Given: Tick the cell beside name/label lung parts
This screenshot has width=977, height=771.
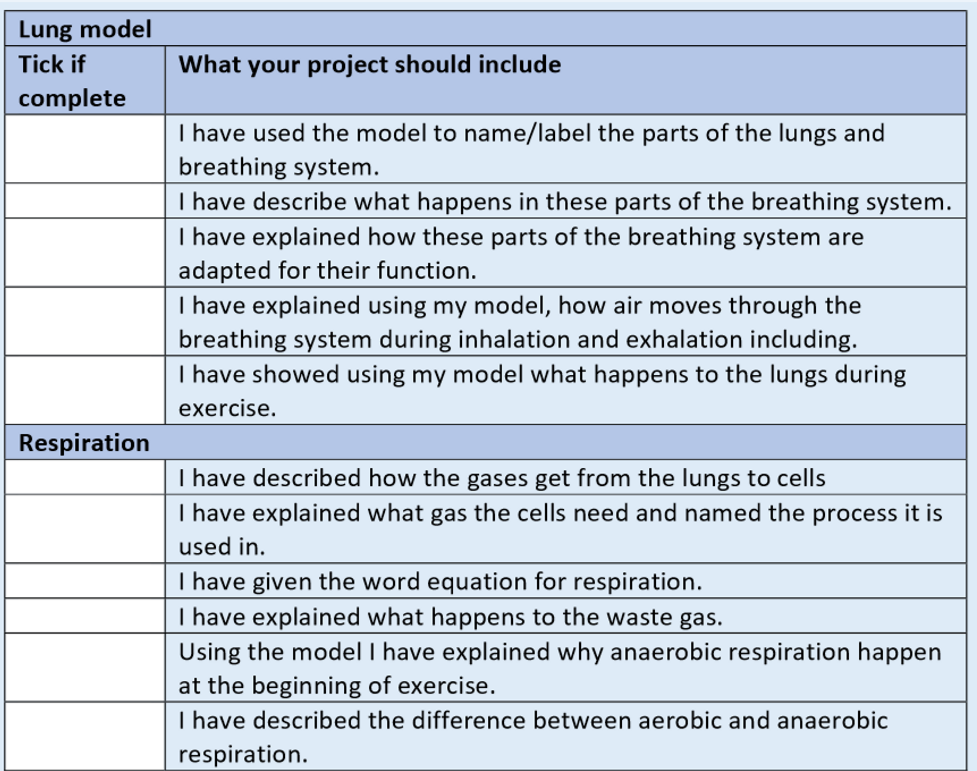Looking at the screenshot, I should point(85,149).
